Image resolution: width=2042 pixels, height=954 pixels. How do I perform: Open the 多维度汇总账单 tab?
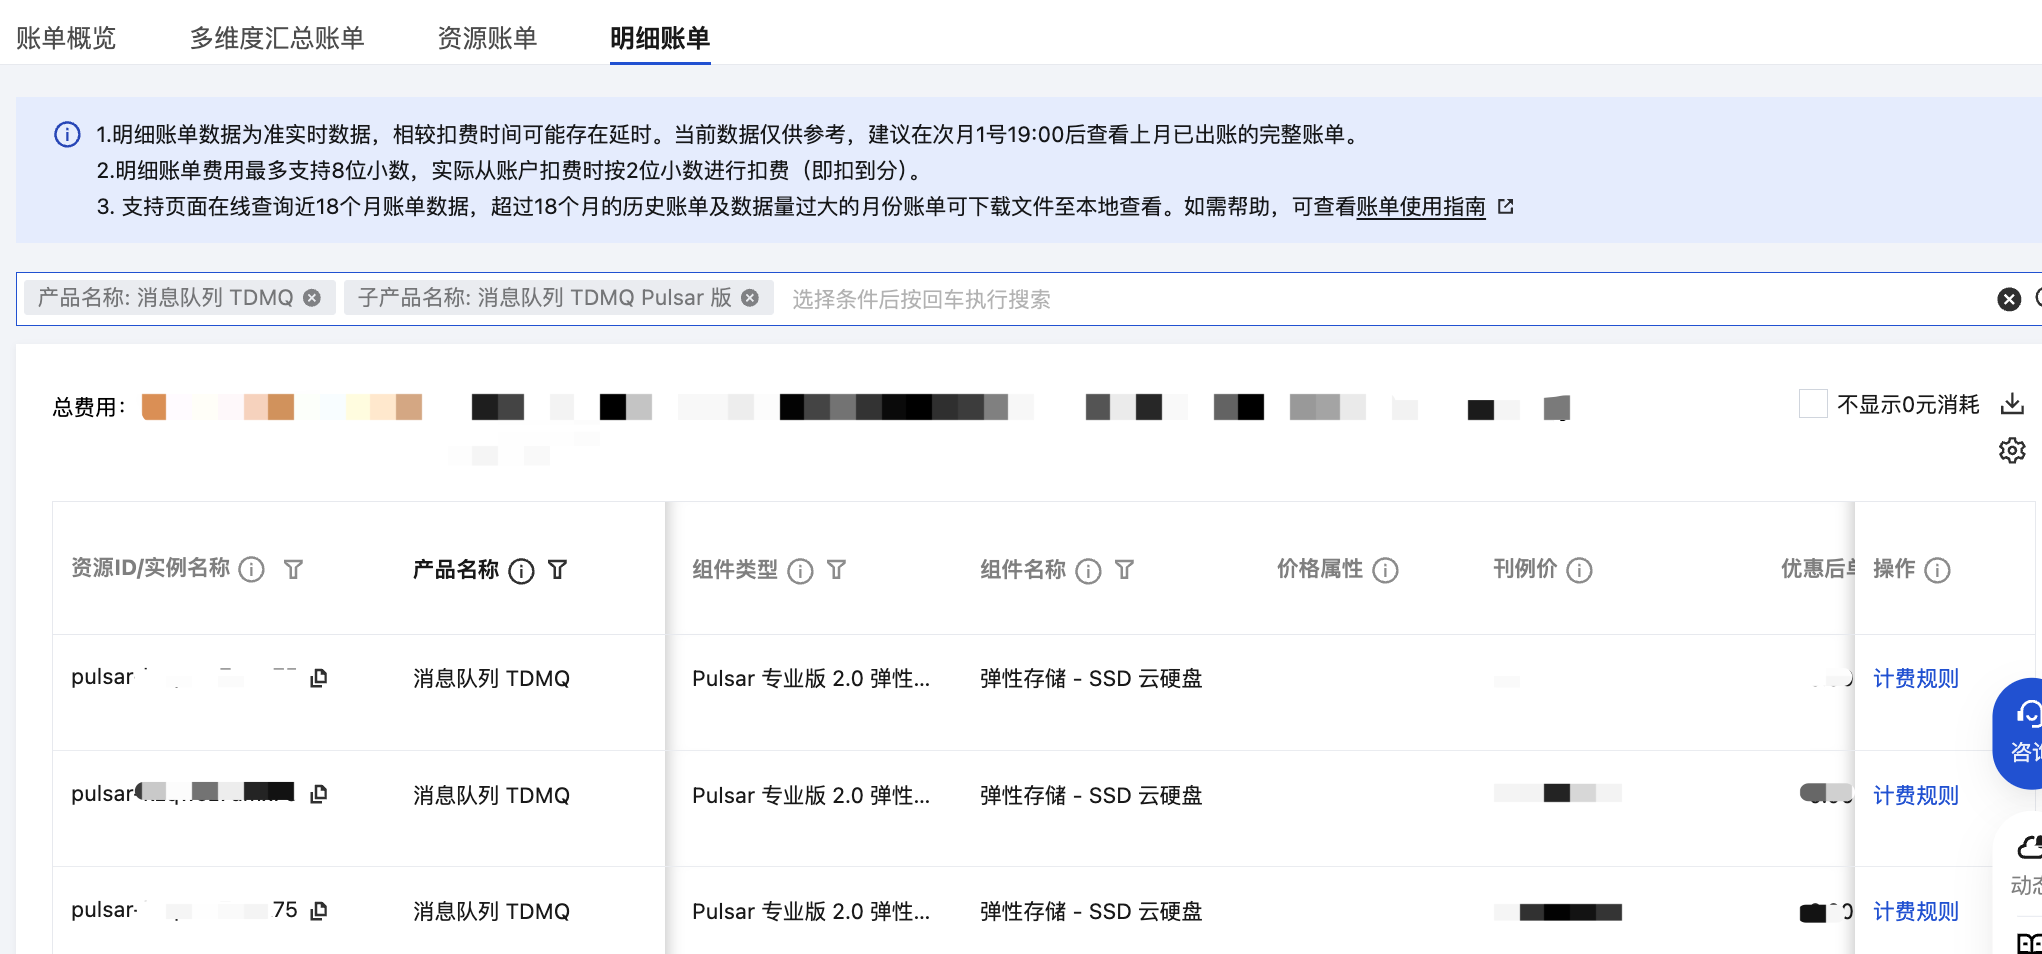pos(277,38)
